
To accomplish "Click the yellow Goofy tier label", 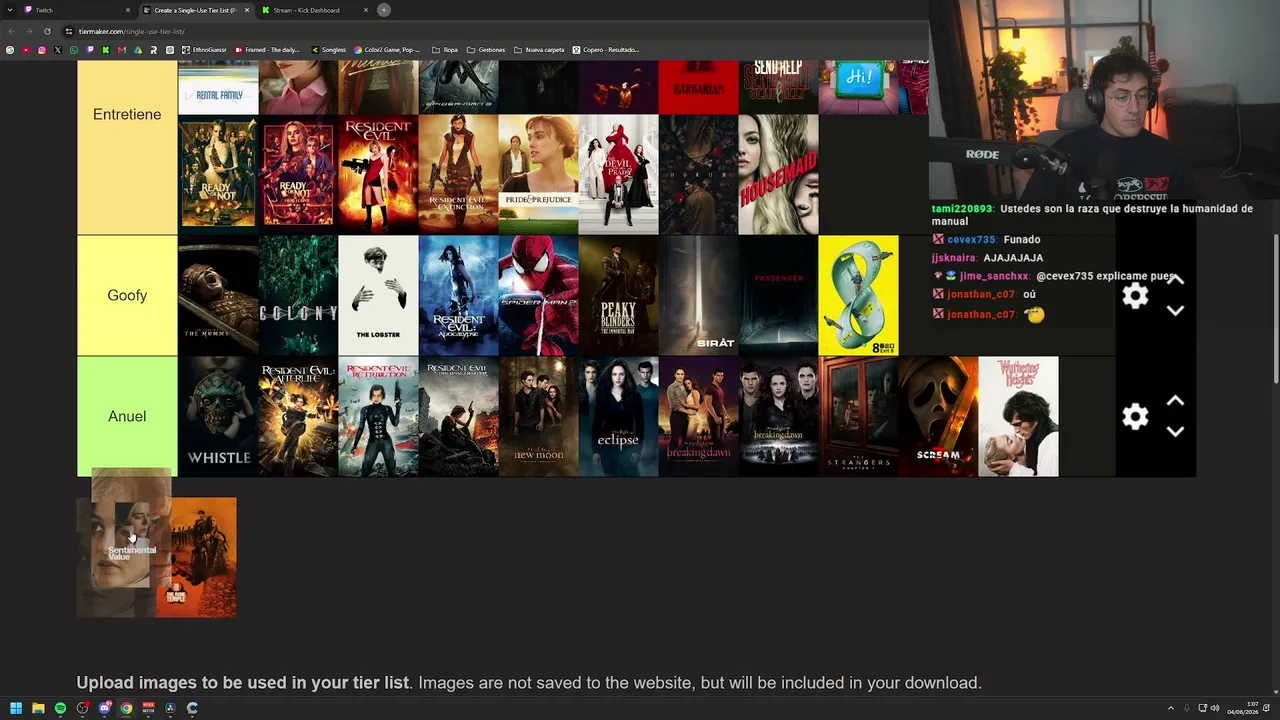I will click(x=127, y=296).
